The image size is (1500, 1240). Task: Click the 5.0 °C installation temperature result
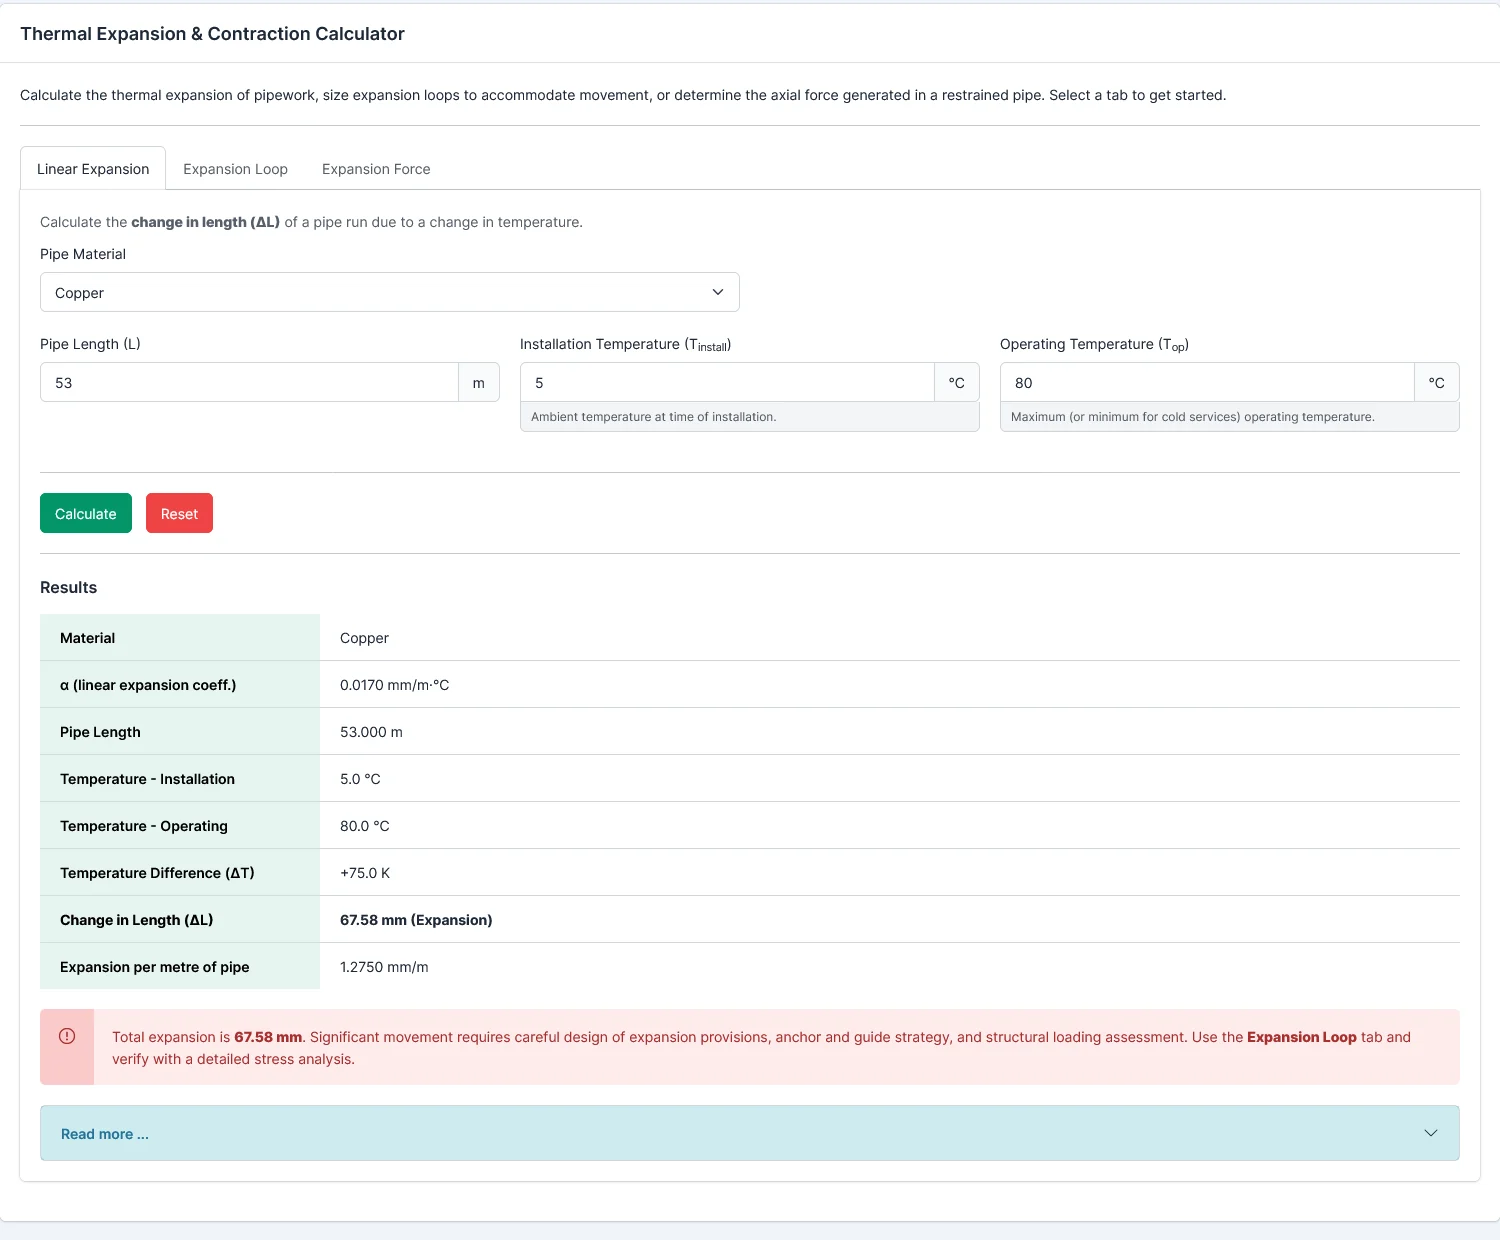click(x=360, y=779)
